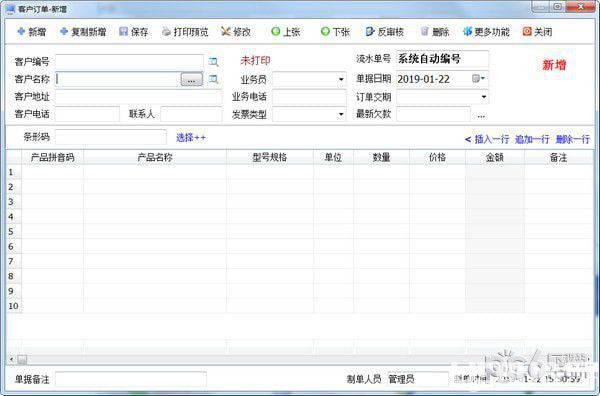The height and width of the screenshot is (396, 600).
Task: Click the 数量 column header
Action: pyautogui.click(x=382, y=157)
